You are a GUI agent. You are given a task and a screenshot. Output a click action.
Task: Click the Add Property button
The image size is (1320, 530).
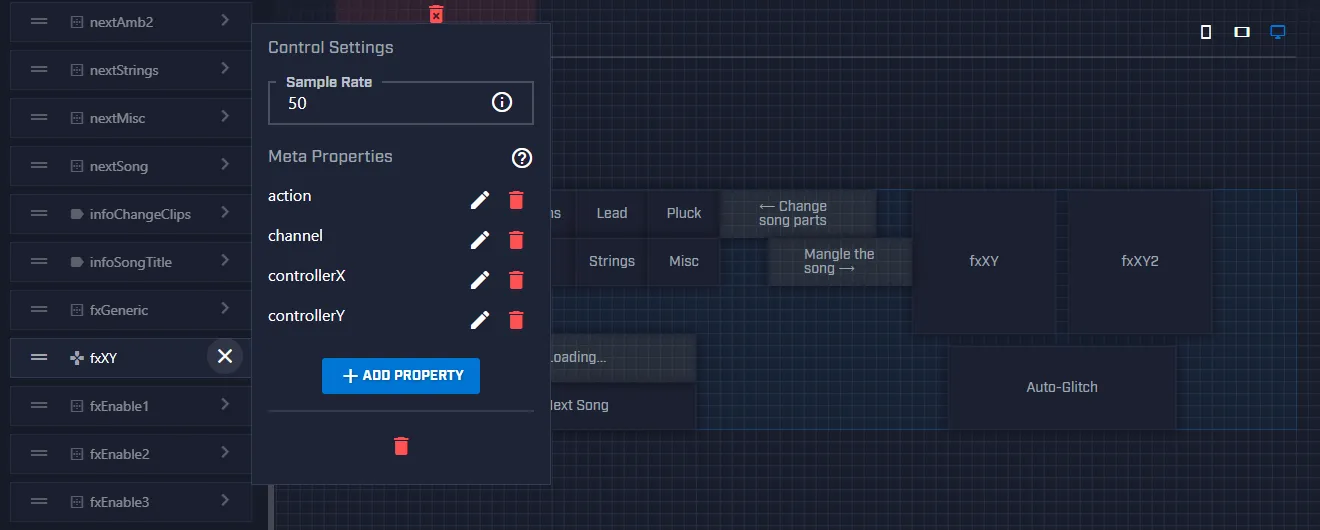tap(401, 376)
